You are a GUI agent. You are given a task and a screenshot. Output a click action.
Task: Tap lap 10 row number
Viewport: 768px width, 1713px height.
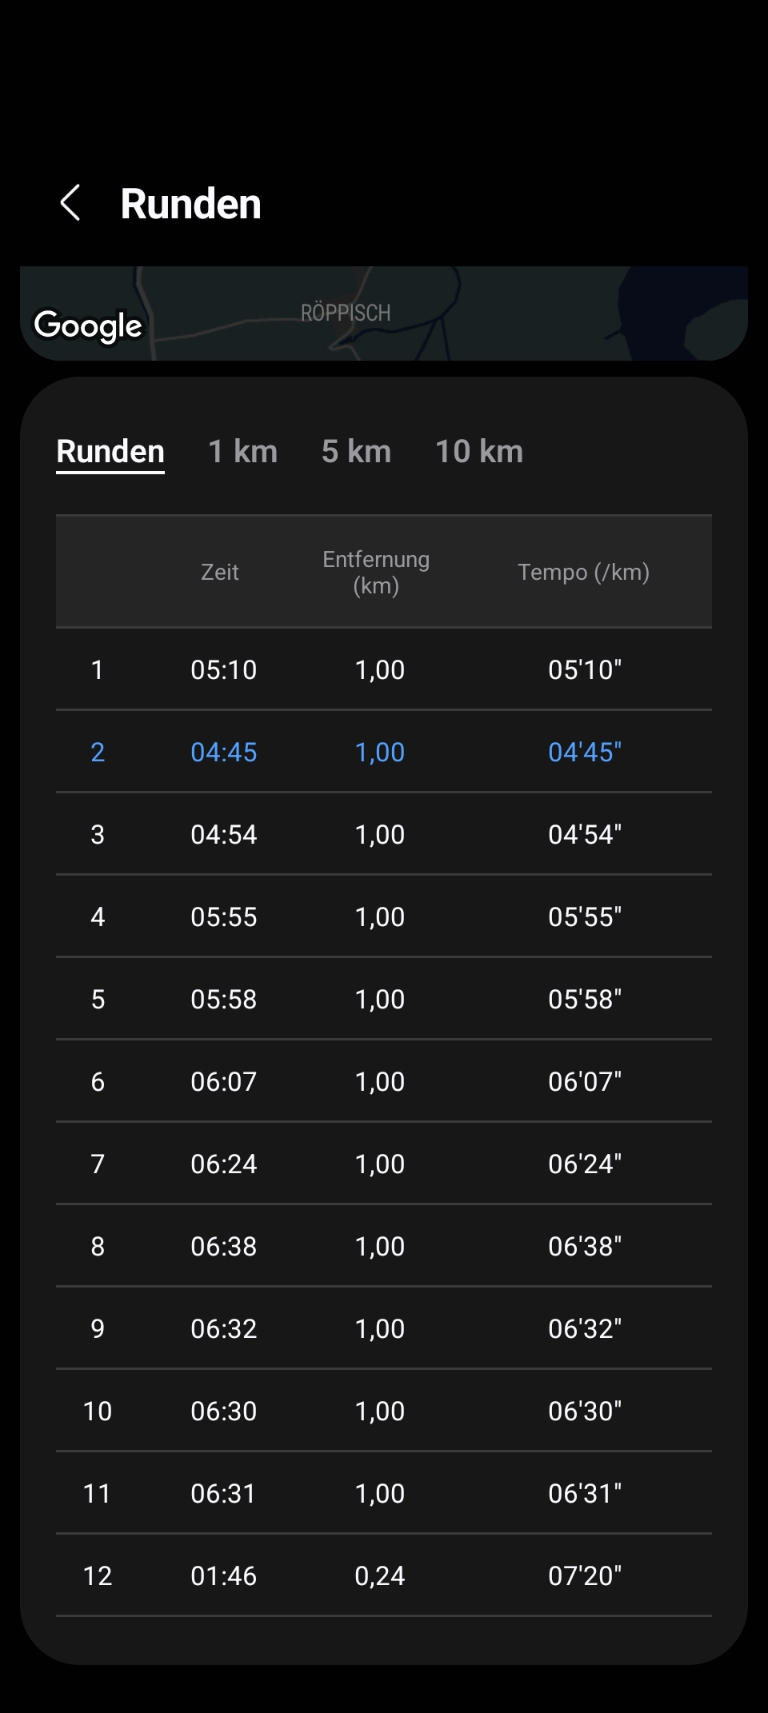click(x=97, y=1411)
